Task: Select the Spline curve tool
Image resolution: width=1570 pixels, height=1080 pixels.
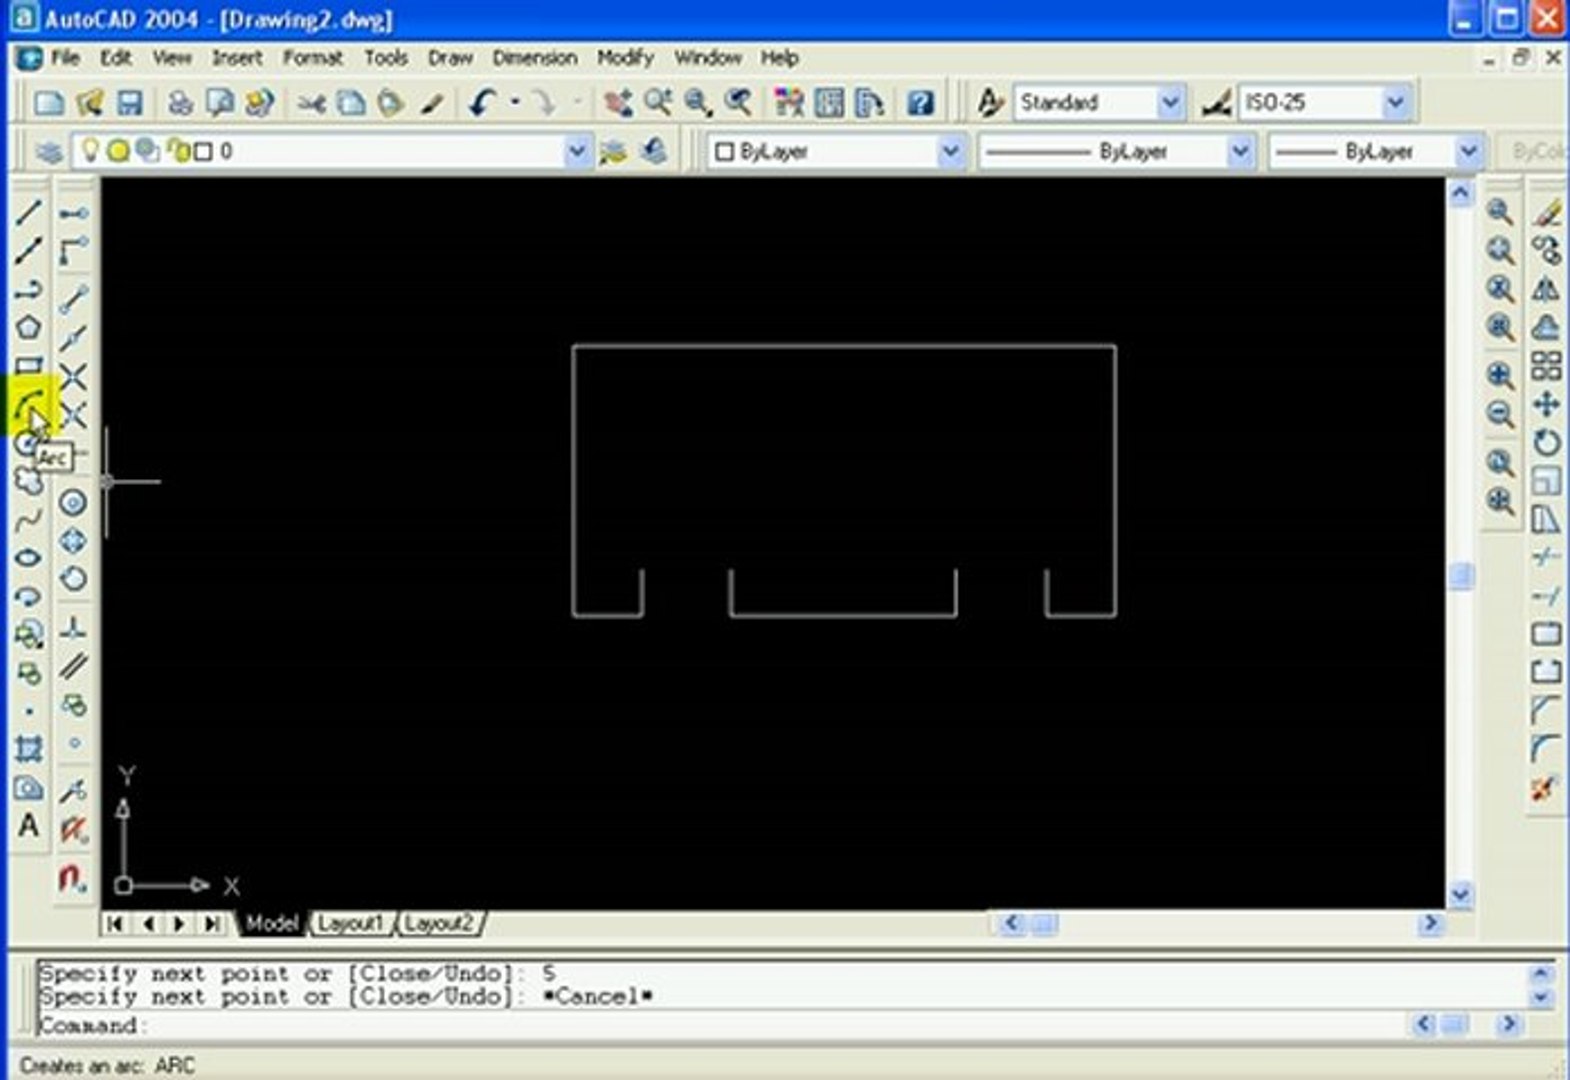Action: tap(28, 520)
